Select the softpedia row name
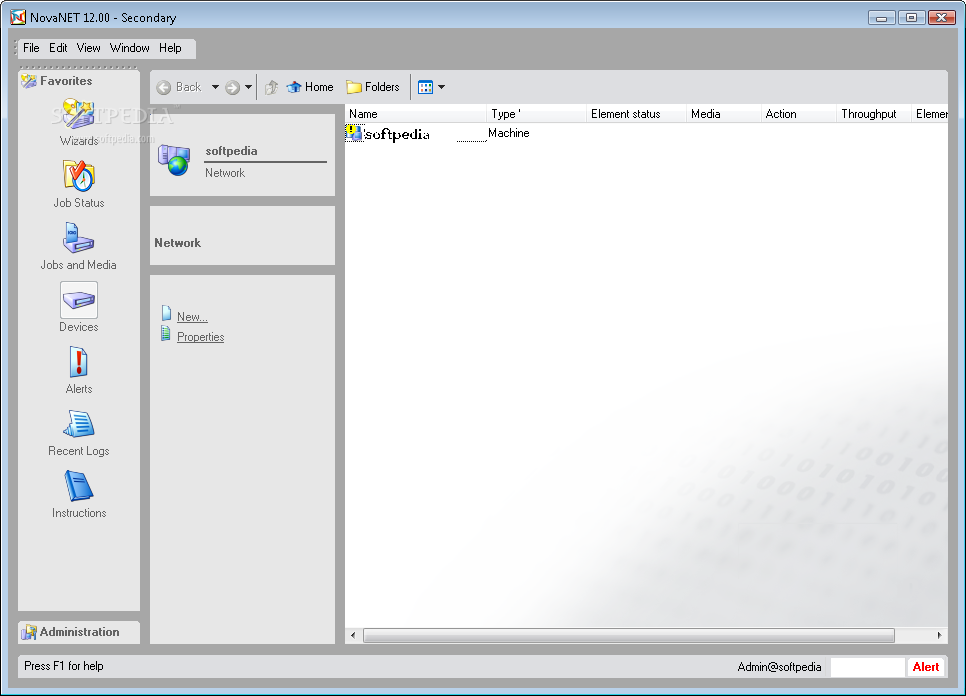Viewport: 966px width, 696px height. click(397, 134)
